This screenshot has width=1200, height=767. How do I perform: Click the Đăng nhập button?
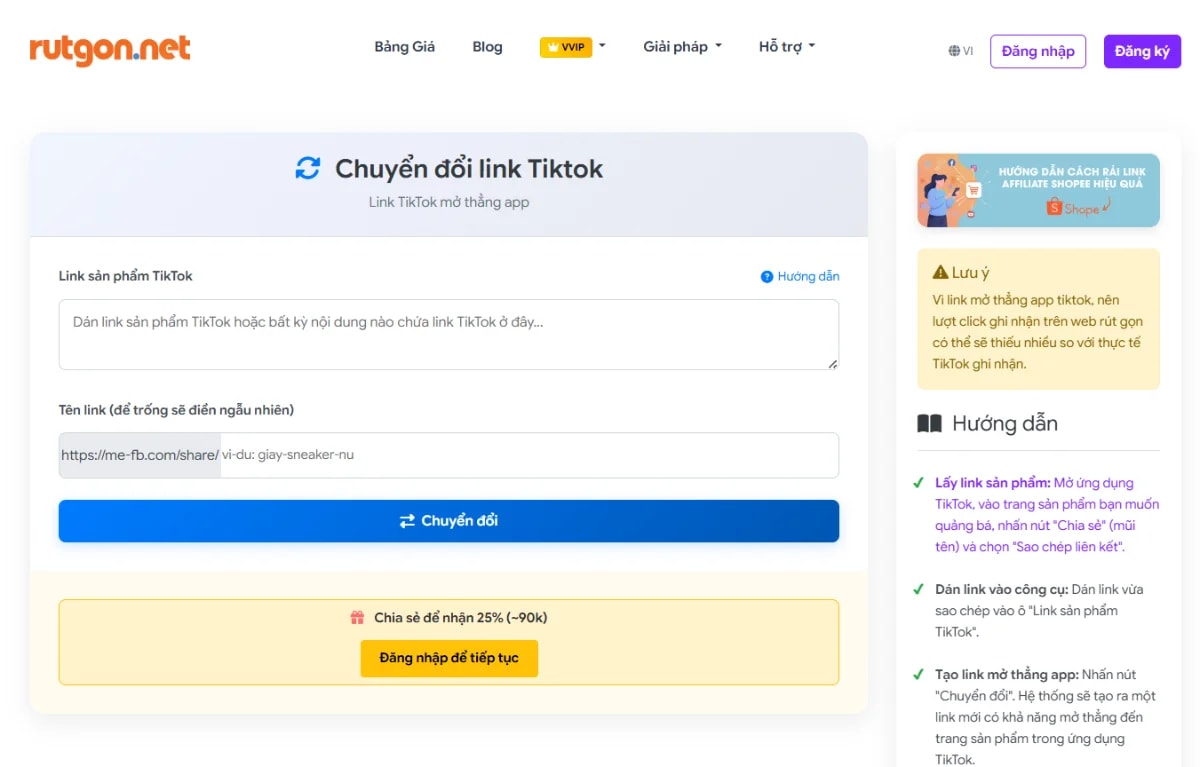[x=1038, y=51]
